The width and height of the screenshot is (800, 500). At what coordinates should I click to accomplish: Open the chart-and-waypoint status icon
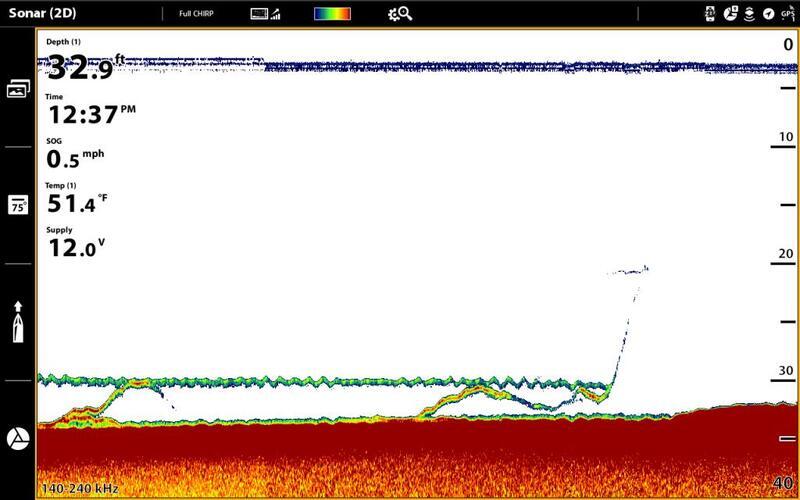pos(730,14)
